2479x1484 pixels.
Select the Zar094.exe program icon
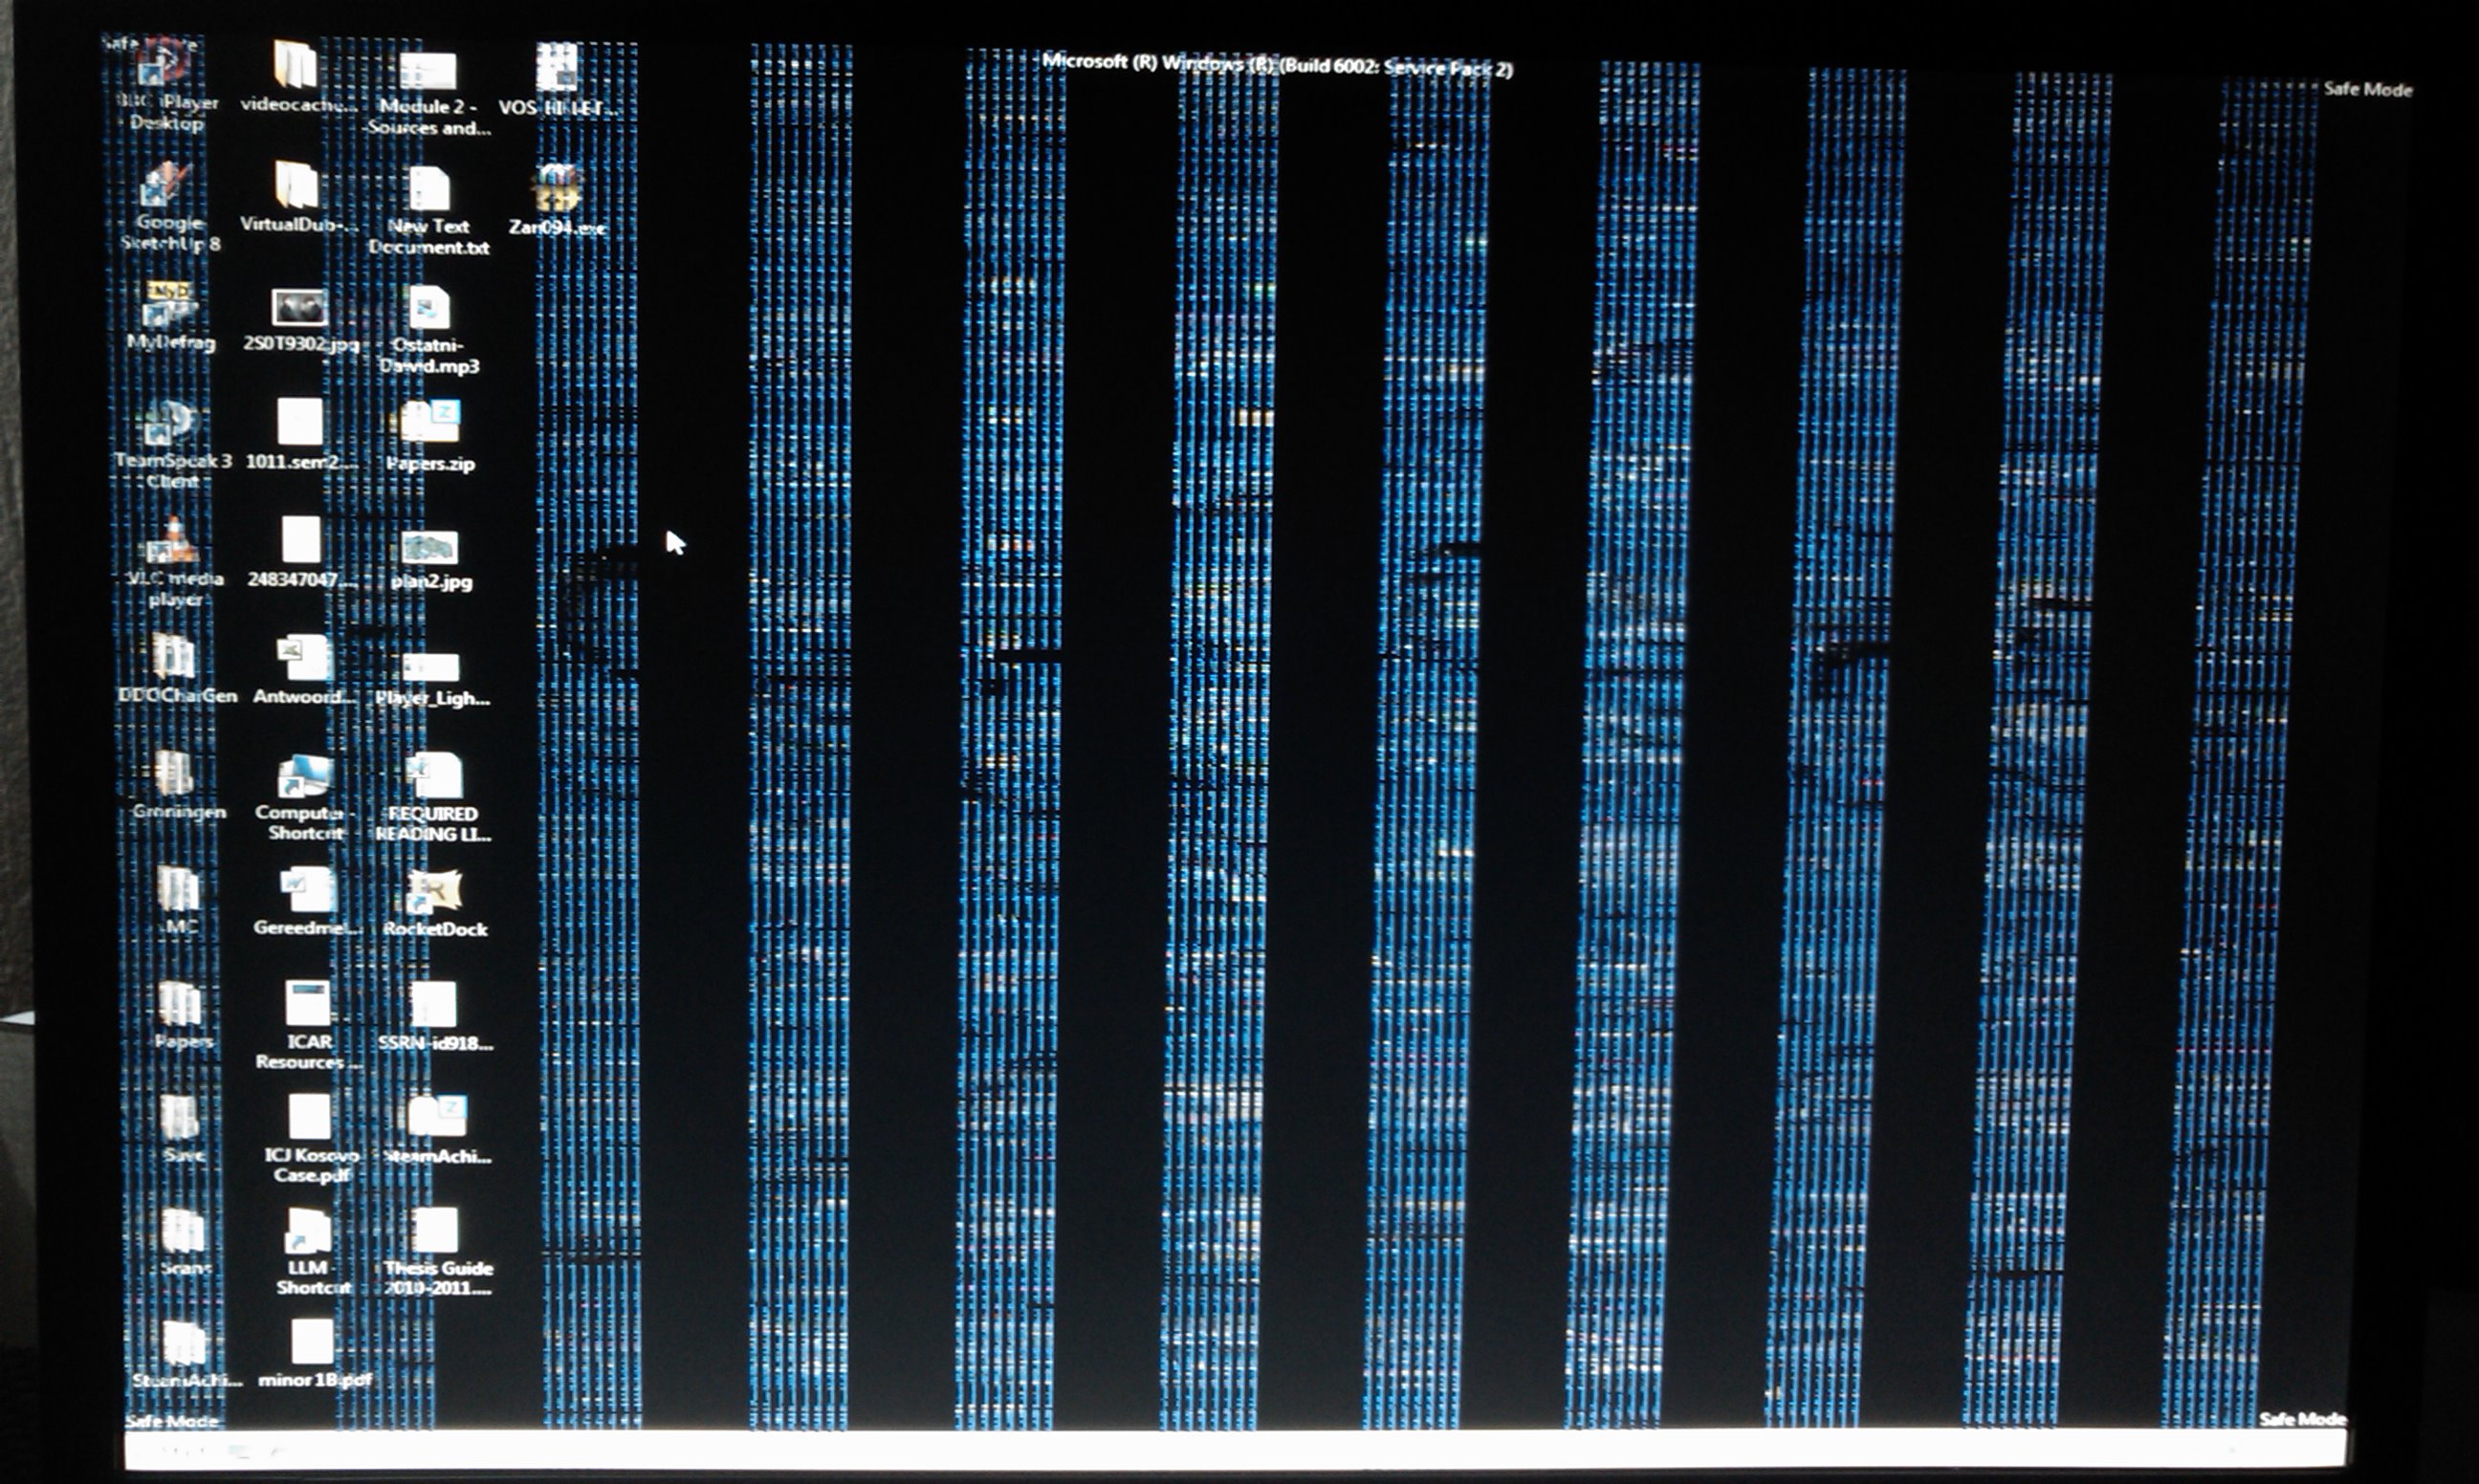click(x=557, y=188)
